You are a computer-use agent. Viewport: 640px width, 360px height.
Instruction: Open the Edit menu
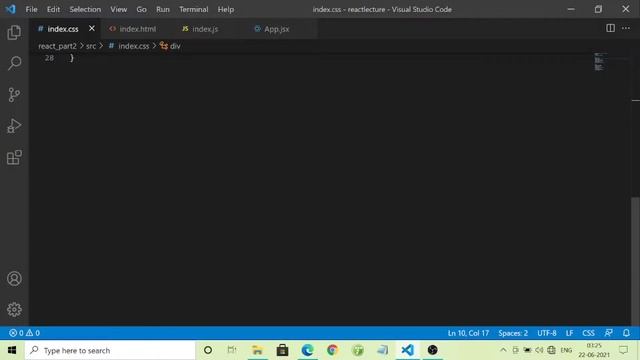pos(53,9)
